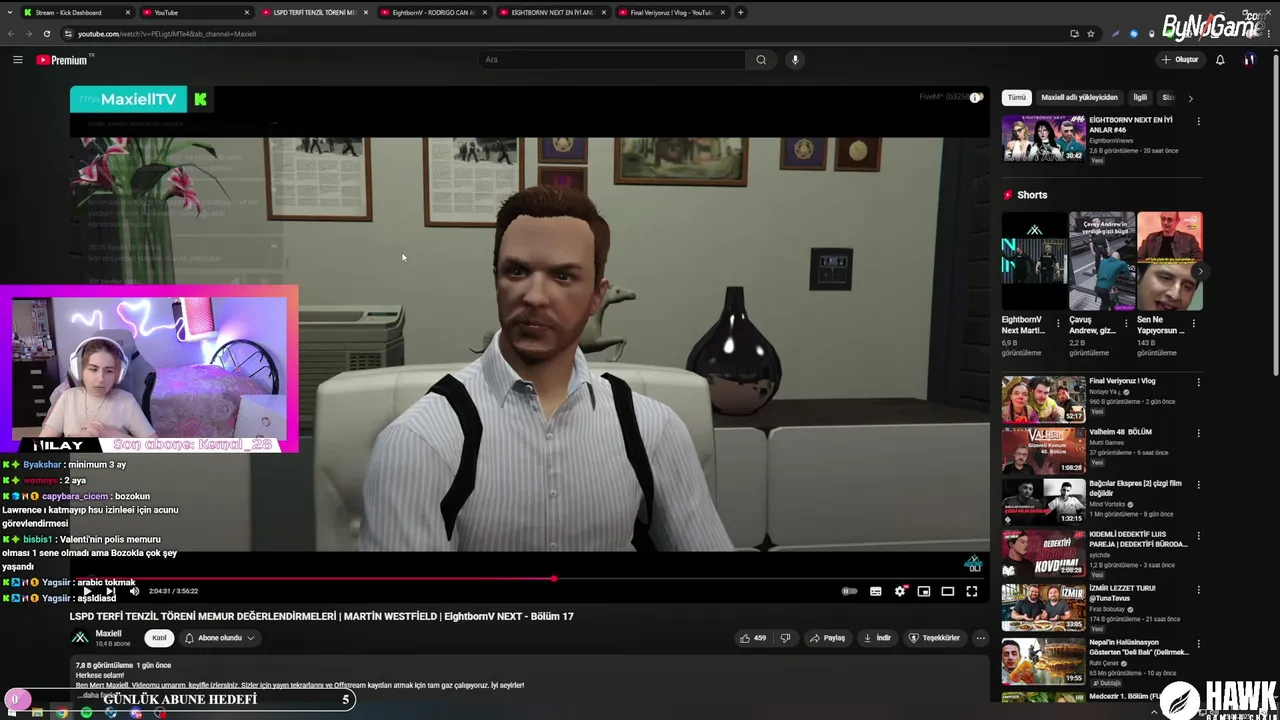Mute the video volume speaker icon
This screenshot has height=720, width=1280.
click(134, 591)
